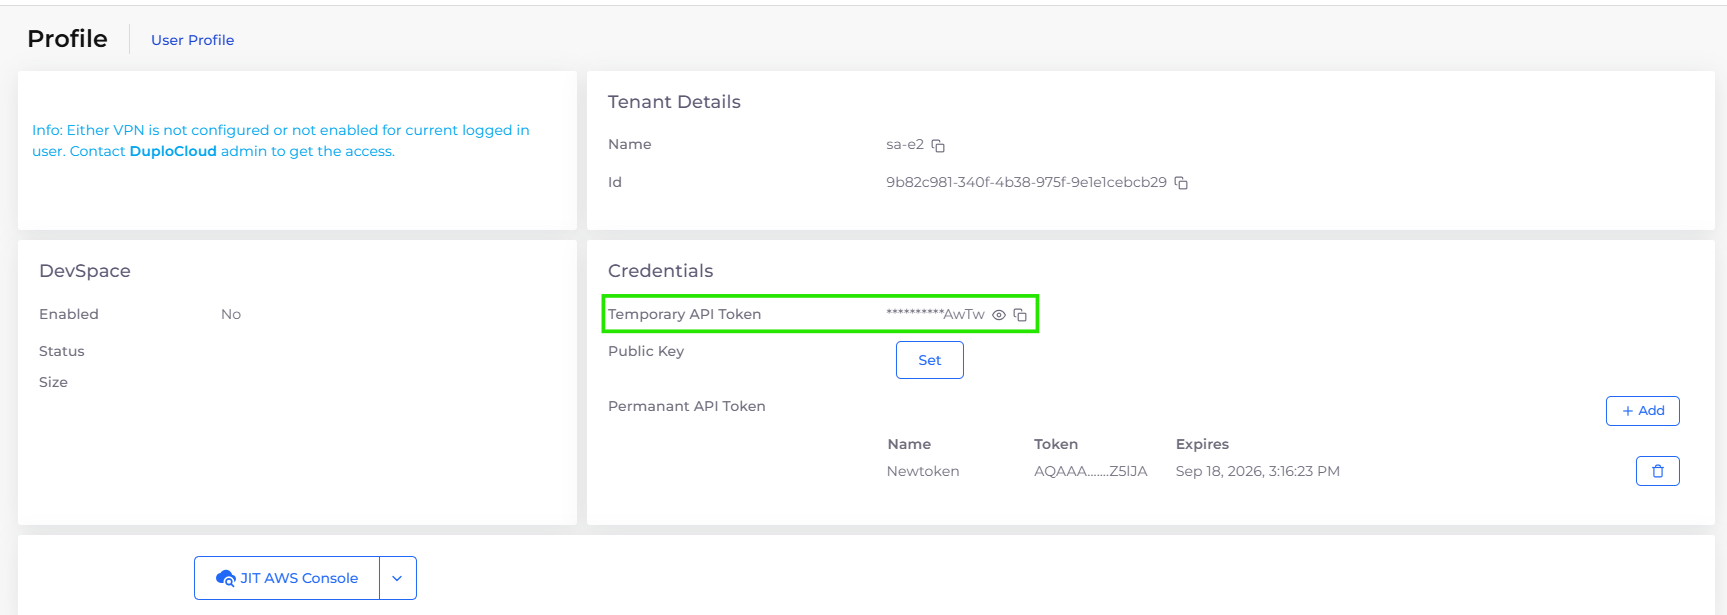Click the Profile page heading
The image size is (1727, 615).
click(67, 39)
